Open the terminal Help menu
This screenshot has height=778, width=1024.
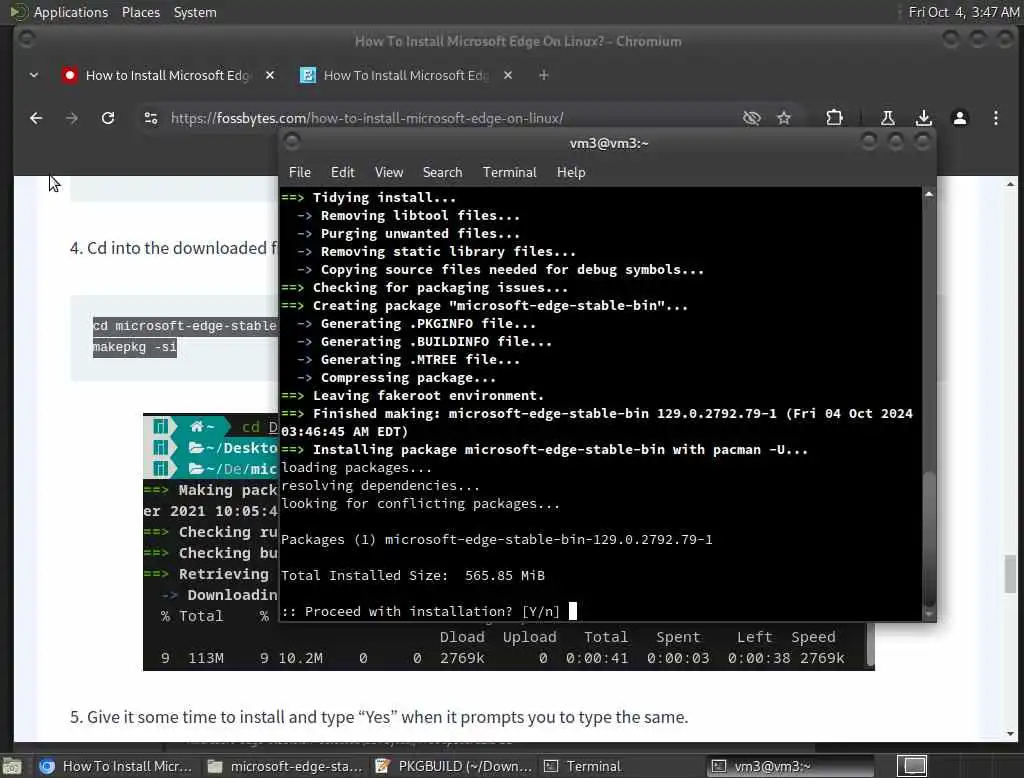pyautogui.click(x=571, y=172)
